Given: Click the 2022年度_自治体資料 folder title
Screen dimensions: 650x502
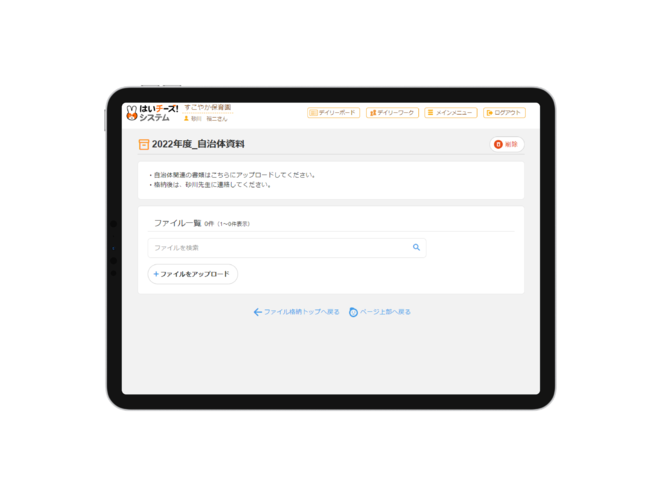Looking at the screenshot, I should click(x=198, y=144).
